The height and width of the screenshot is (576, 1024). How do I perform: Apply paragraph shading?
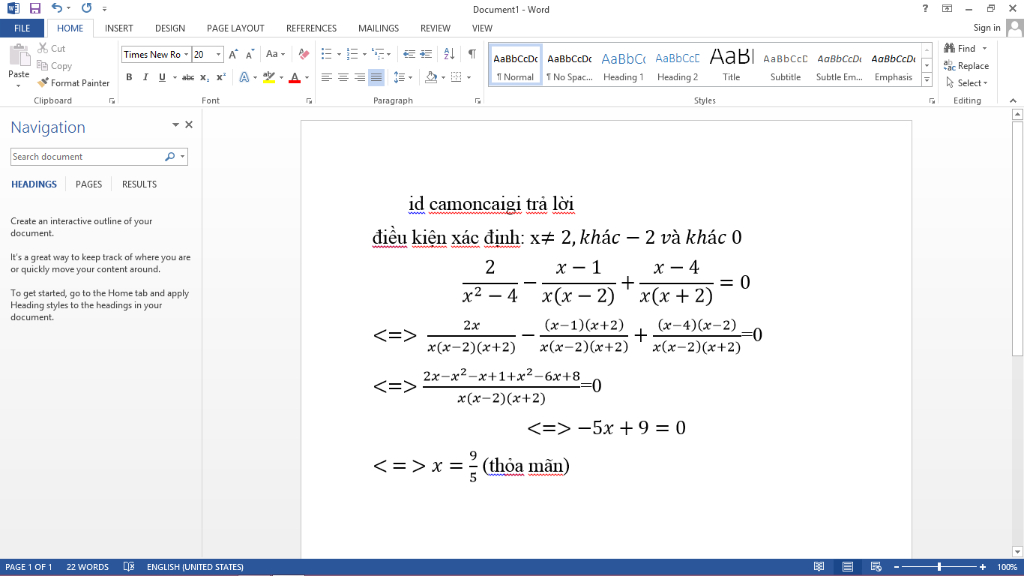tap(431, 77)
